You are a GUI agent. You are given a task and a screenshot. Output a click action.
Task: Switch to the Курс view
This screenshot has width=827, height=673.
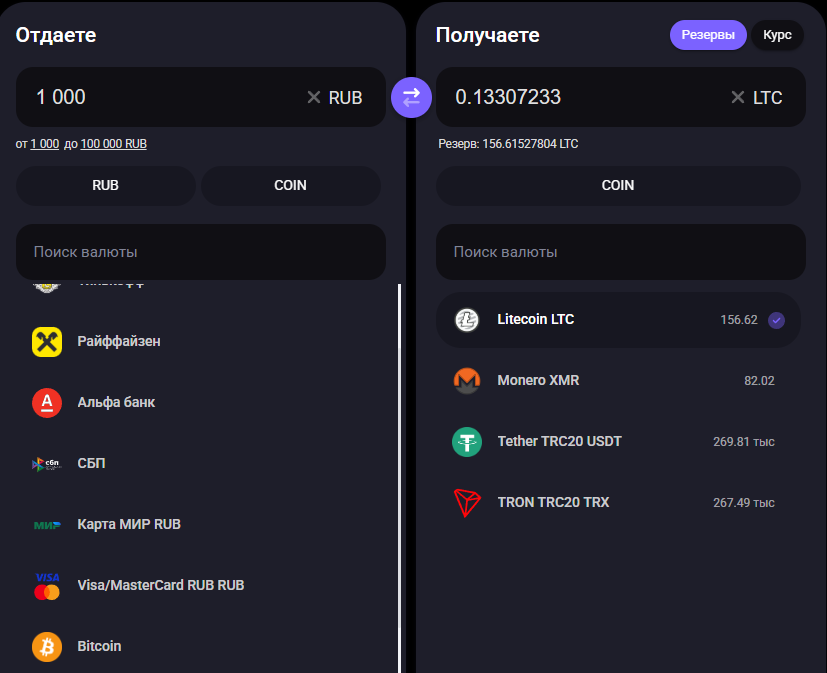[x=777, y=35]
